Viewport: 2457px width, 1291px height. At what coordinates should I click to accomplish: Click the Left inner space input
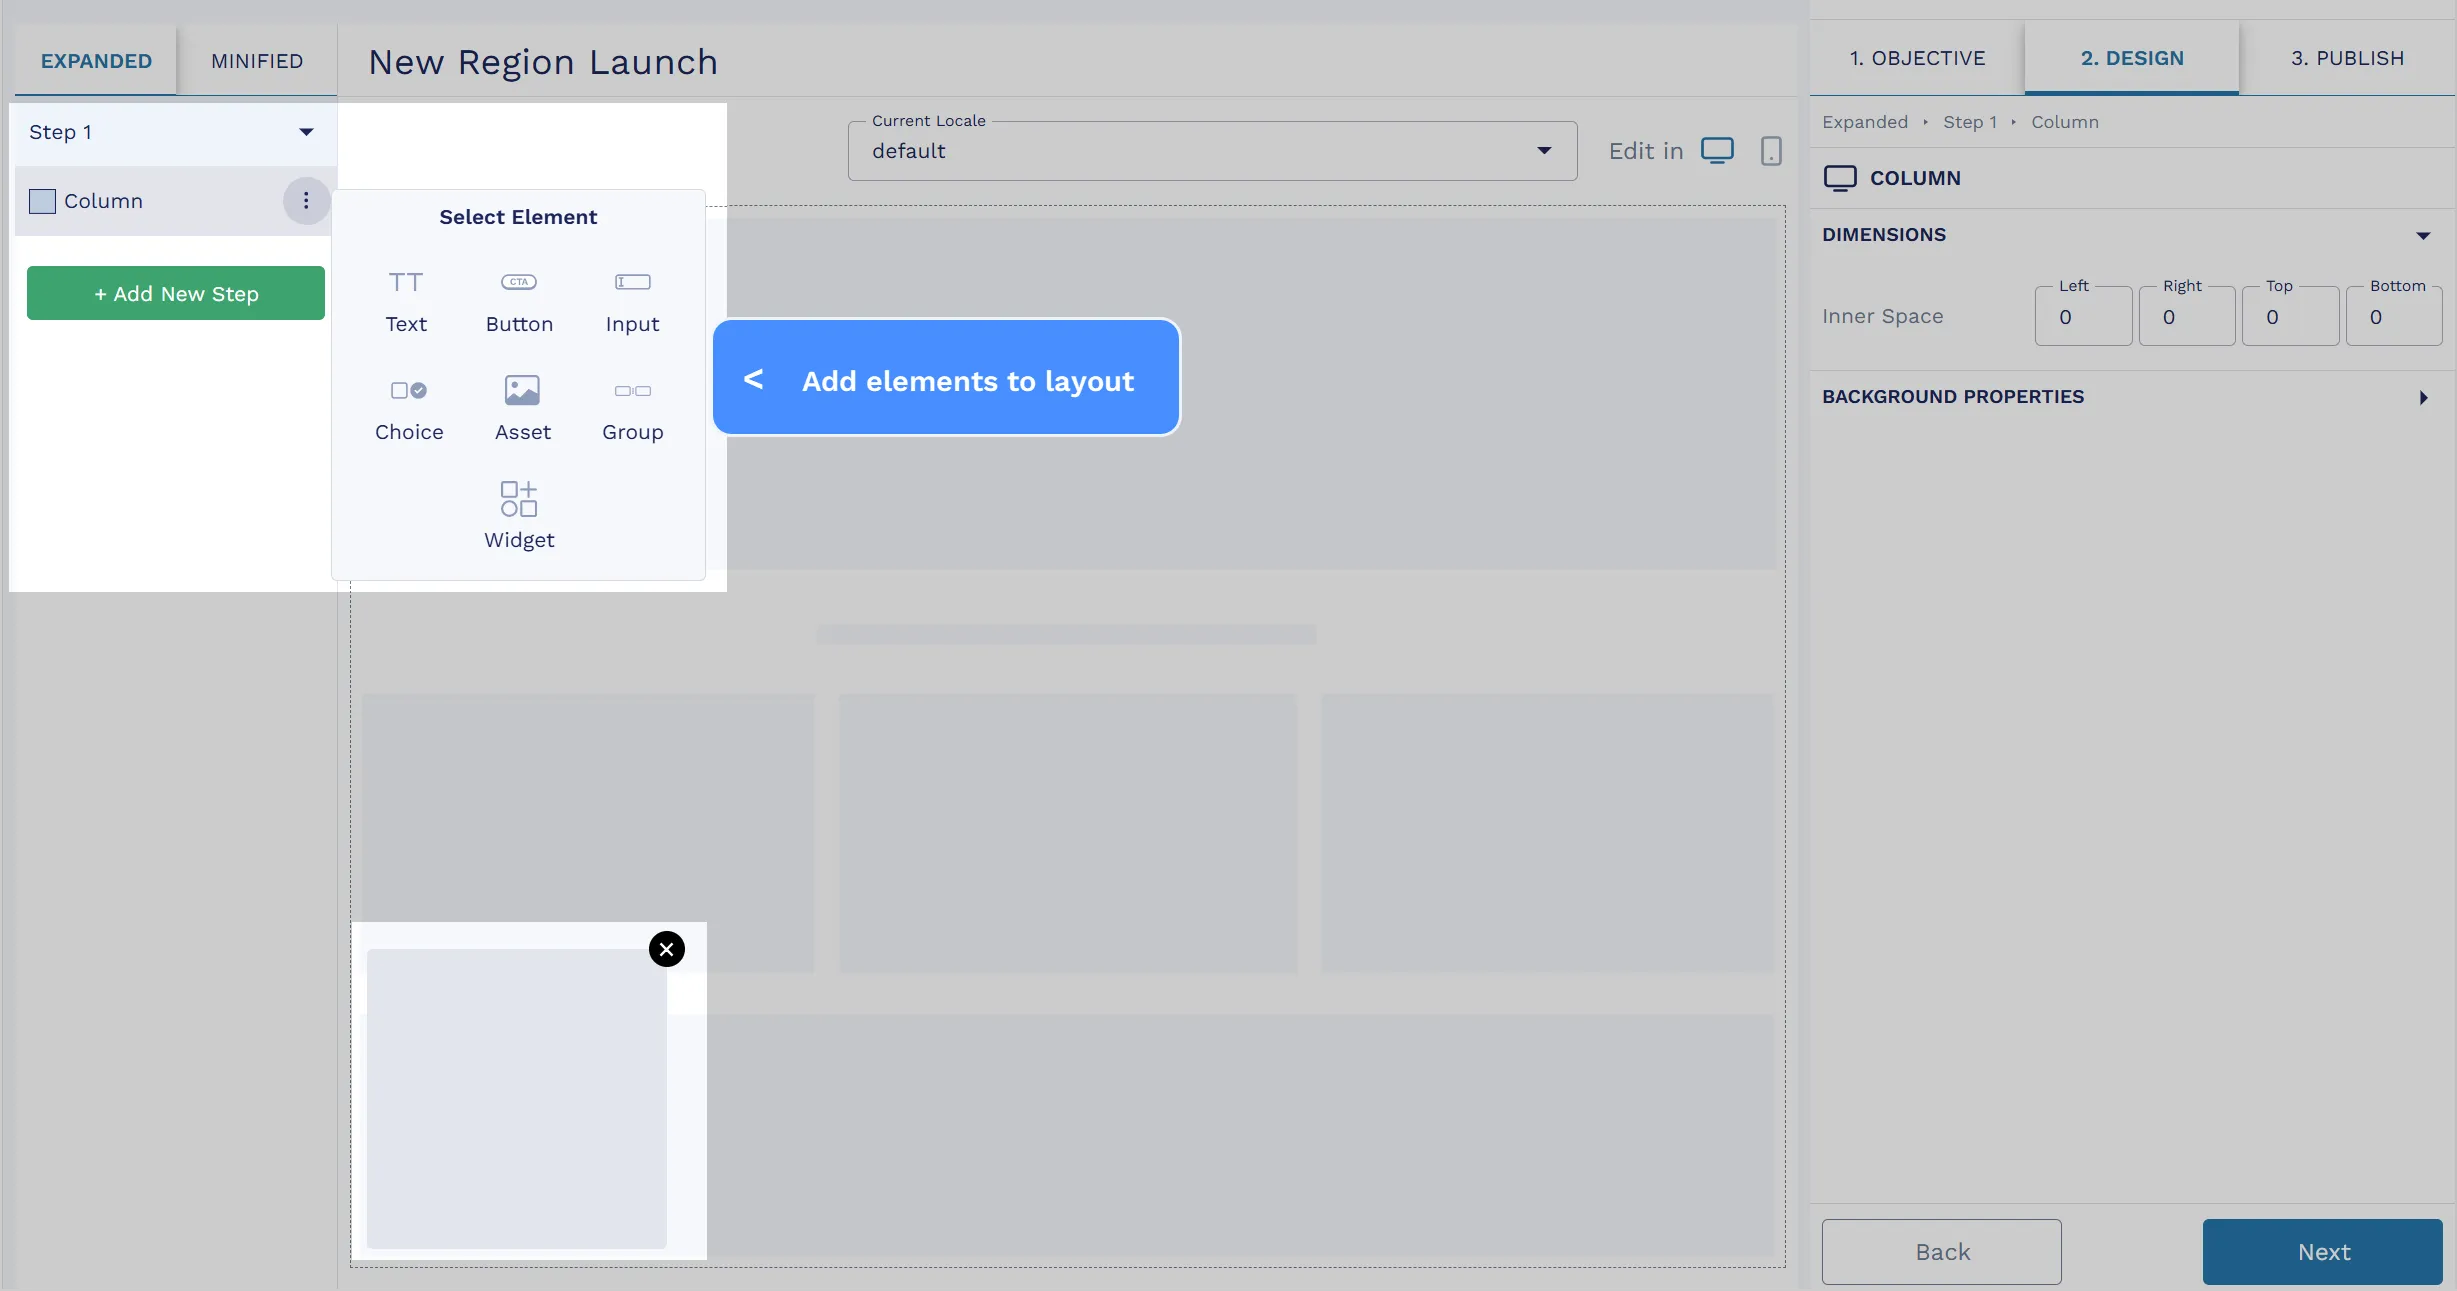(2083, 315)
